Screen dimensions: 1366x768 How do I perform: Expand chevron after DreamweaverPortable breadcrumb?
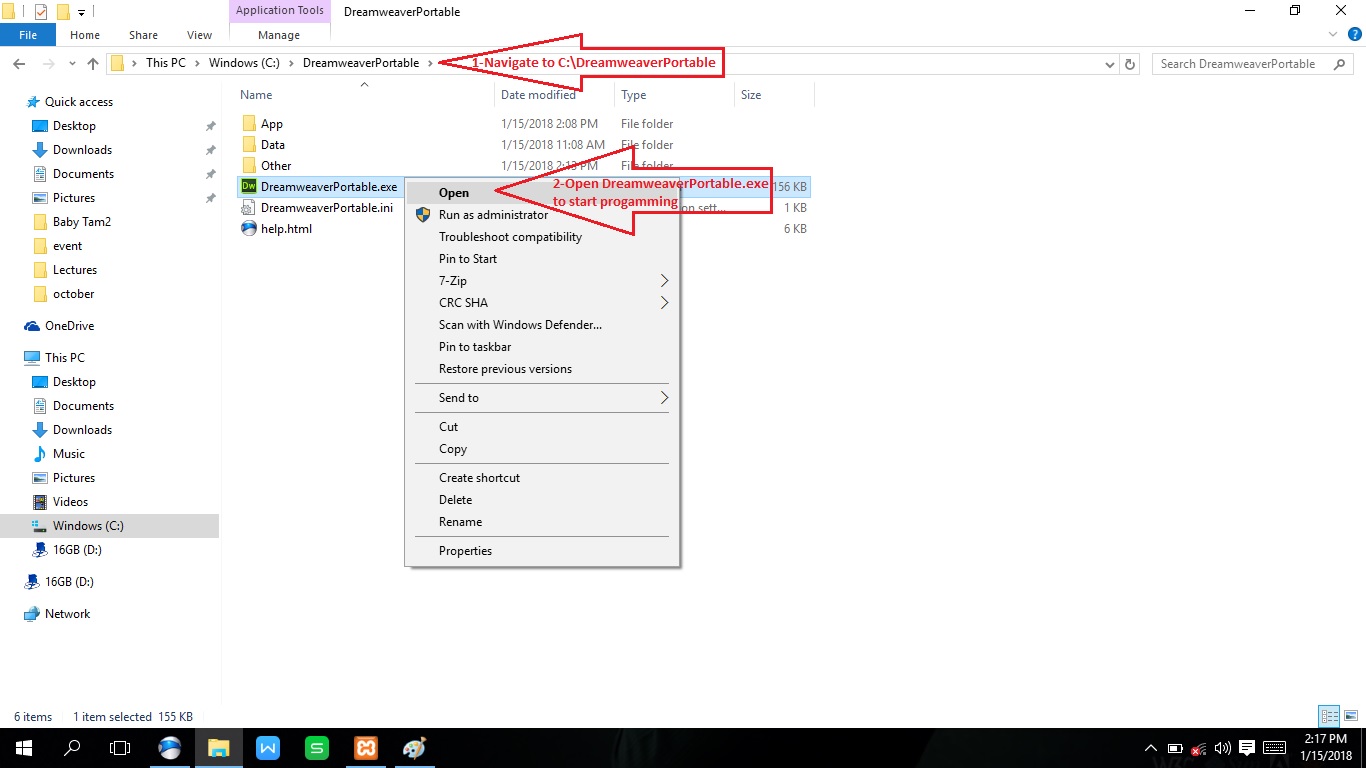pos(431,63)
